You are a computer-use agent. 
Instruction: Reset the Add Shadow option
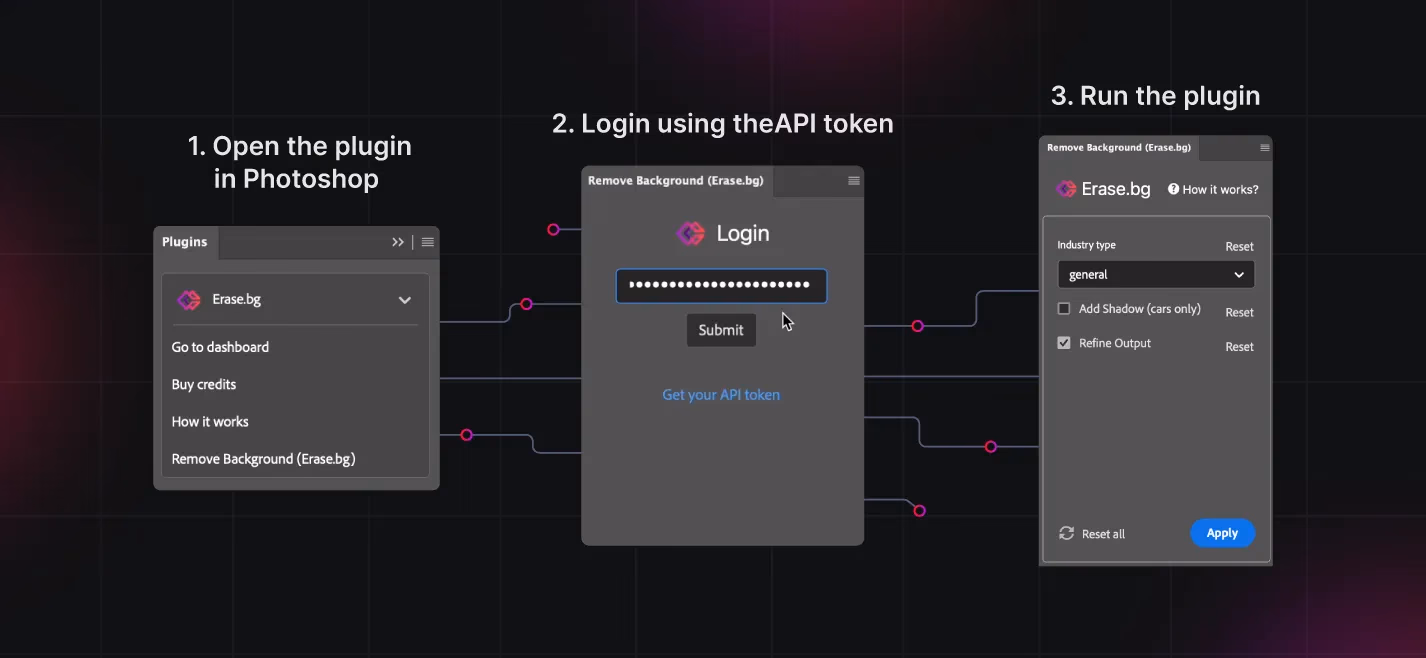pos(1240,313)
